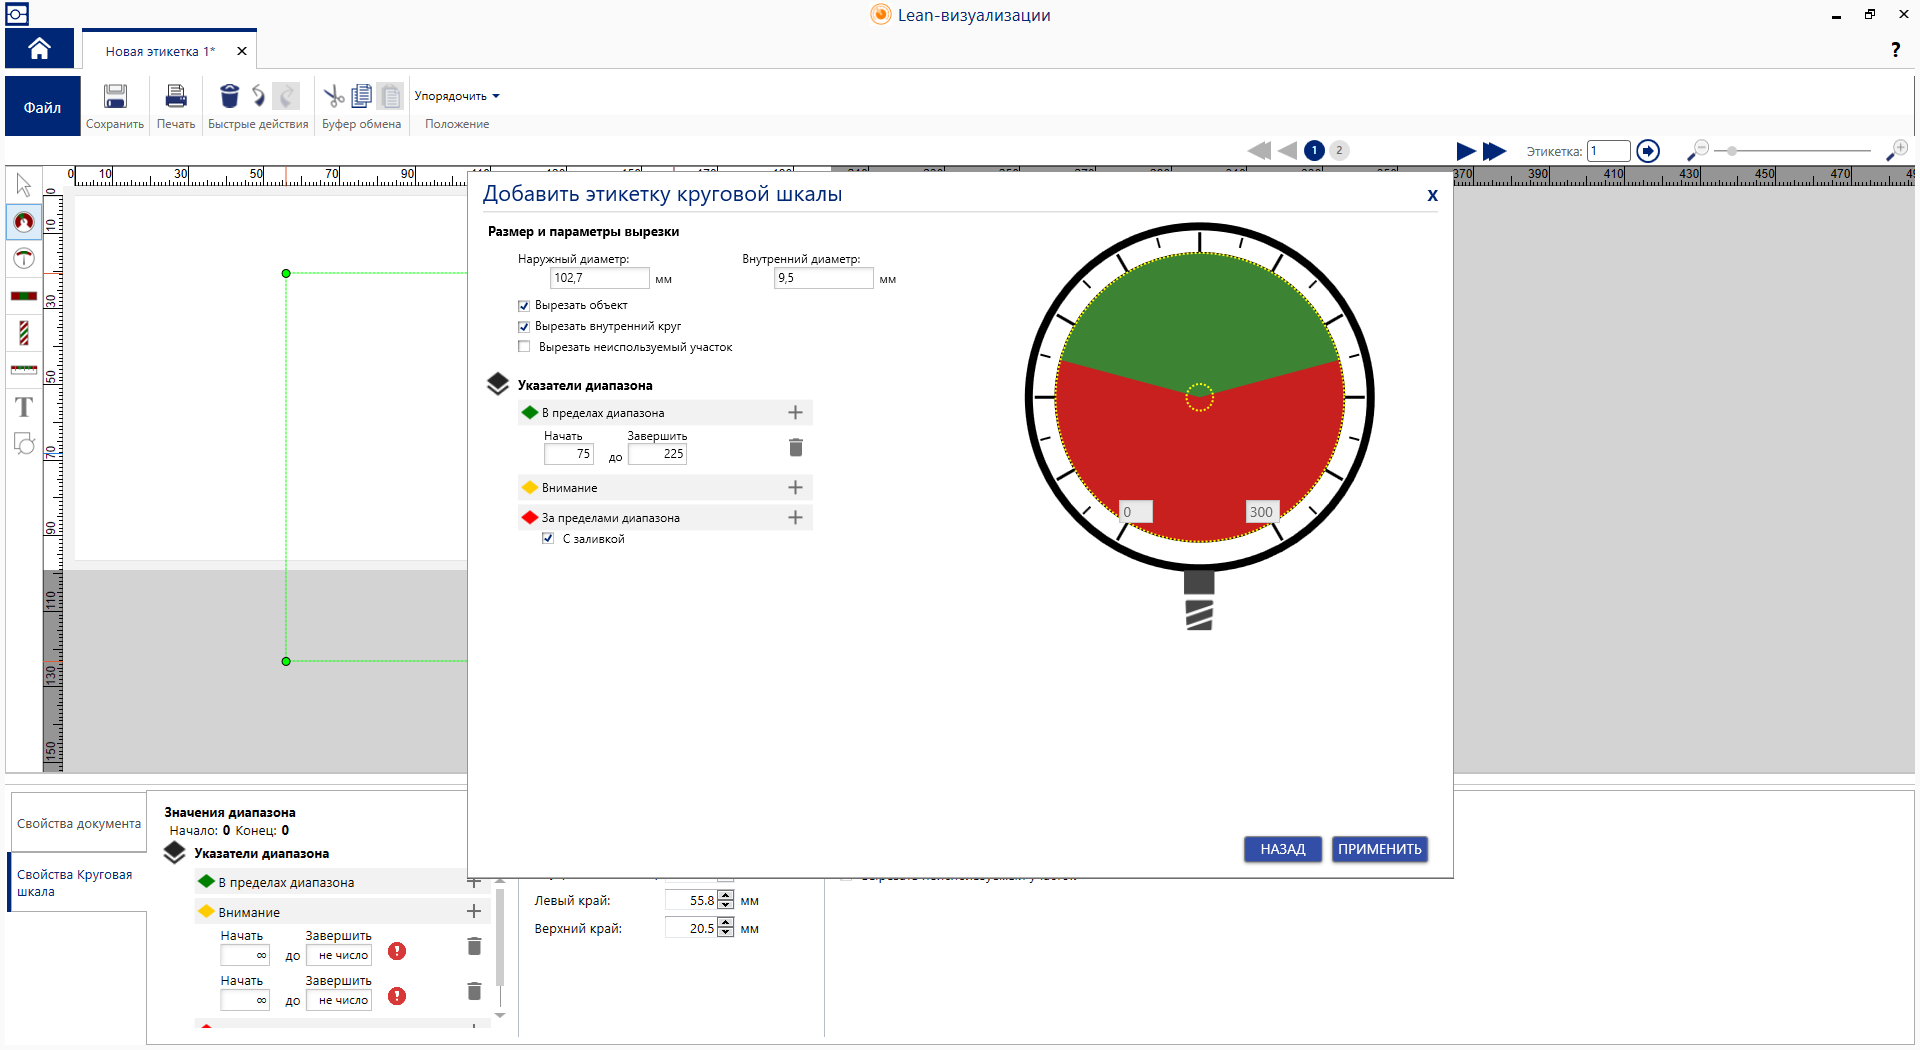Select the circular gauge scale tool
Screen dimensions: 1920x1050
click(x=24, y=222)
